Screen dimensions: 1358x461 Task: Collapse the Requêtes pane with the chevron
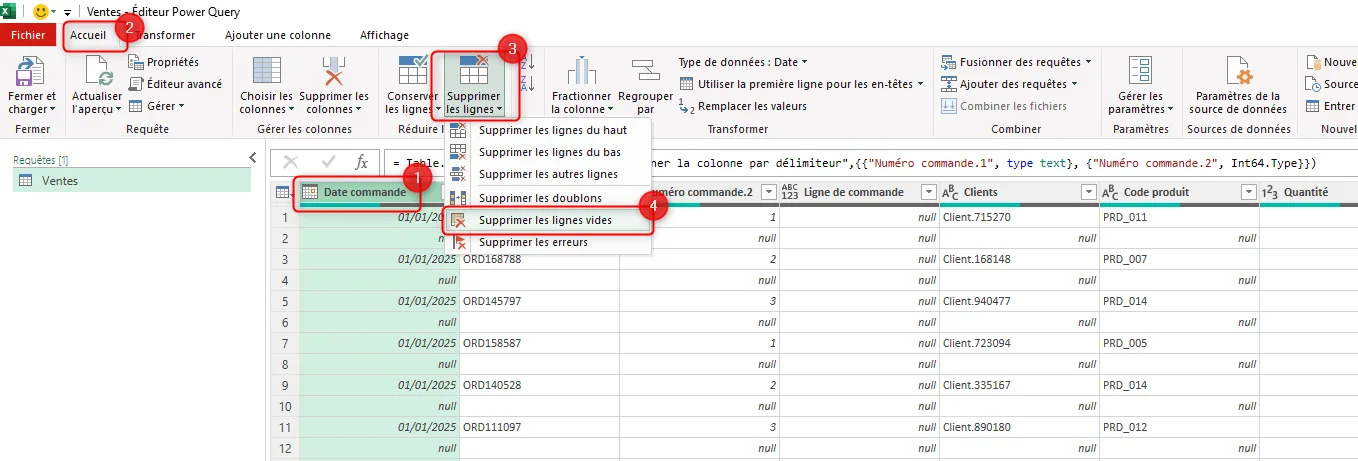[x=252, y=158]
